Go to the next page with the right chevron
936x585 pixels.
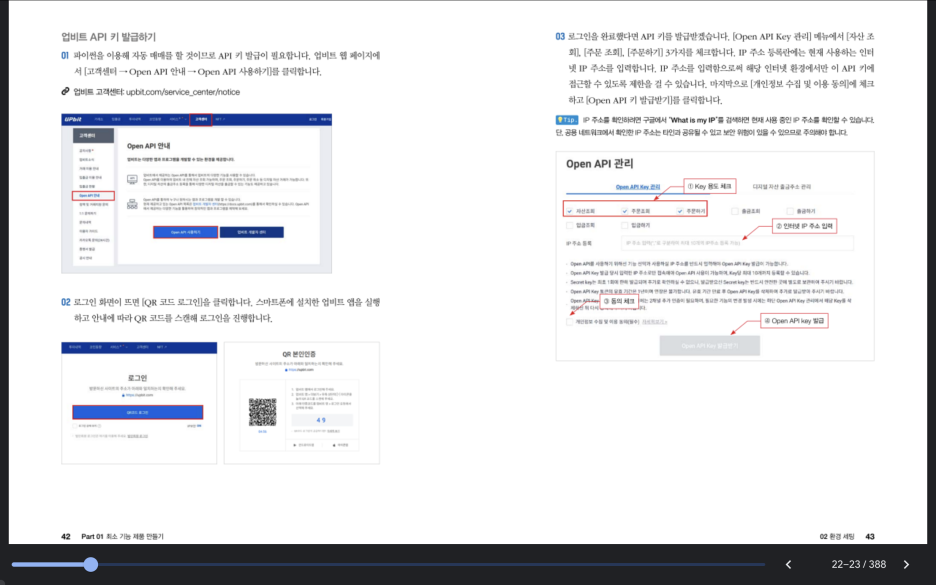[906, 564]
